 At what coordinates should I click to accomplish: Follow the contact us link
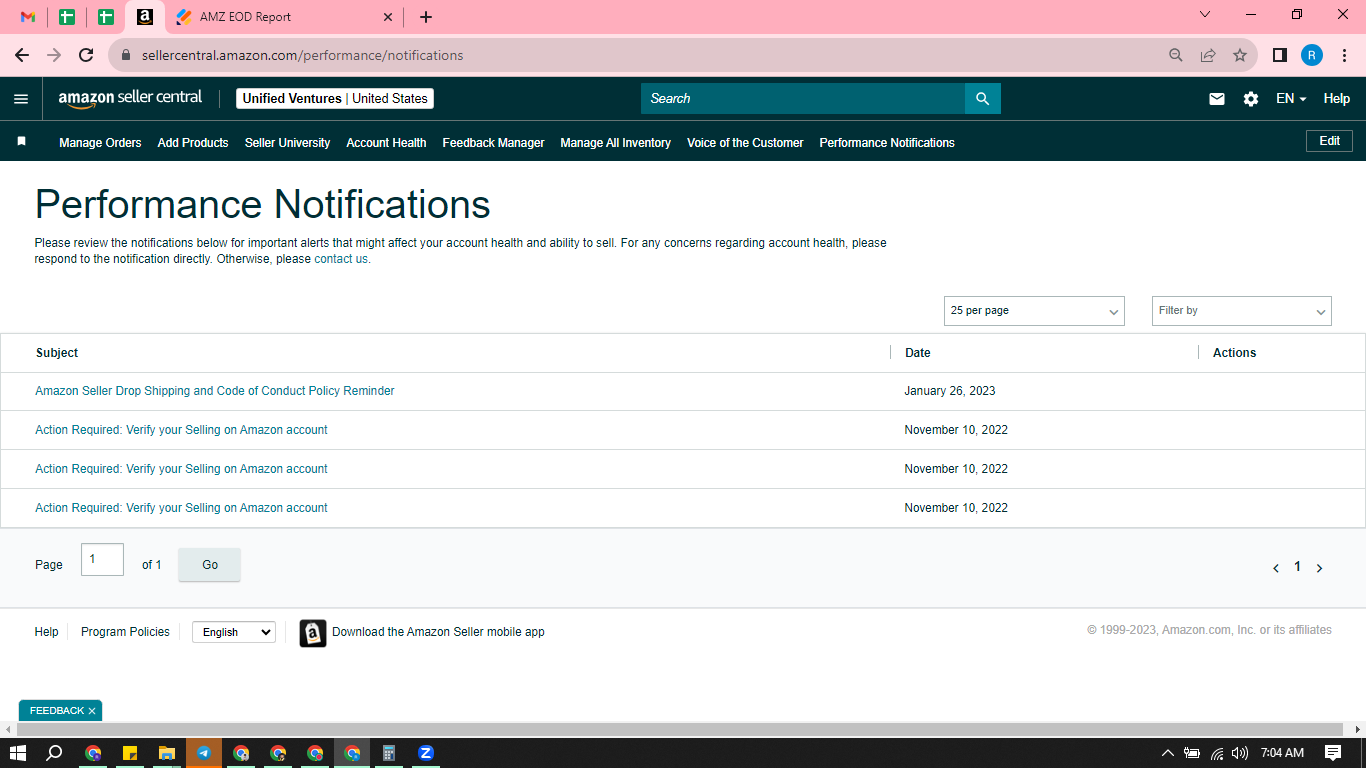[340, 259]
